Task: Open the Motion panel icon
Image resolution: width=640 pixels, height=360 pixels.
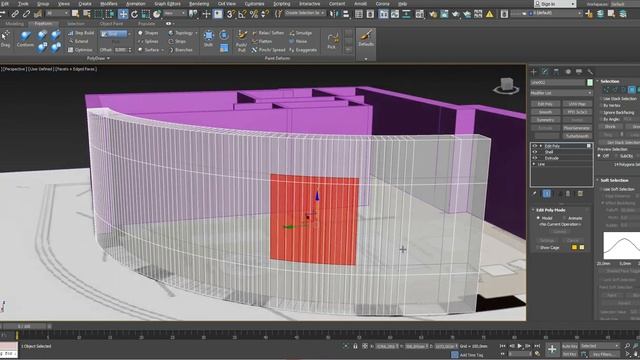Action: (568, 72)
